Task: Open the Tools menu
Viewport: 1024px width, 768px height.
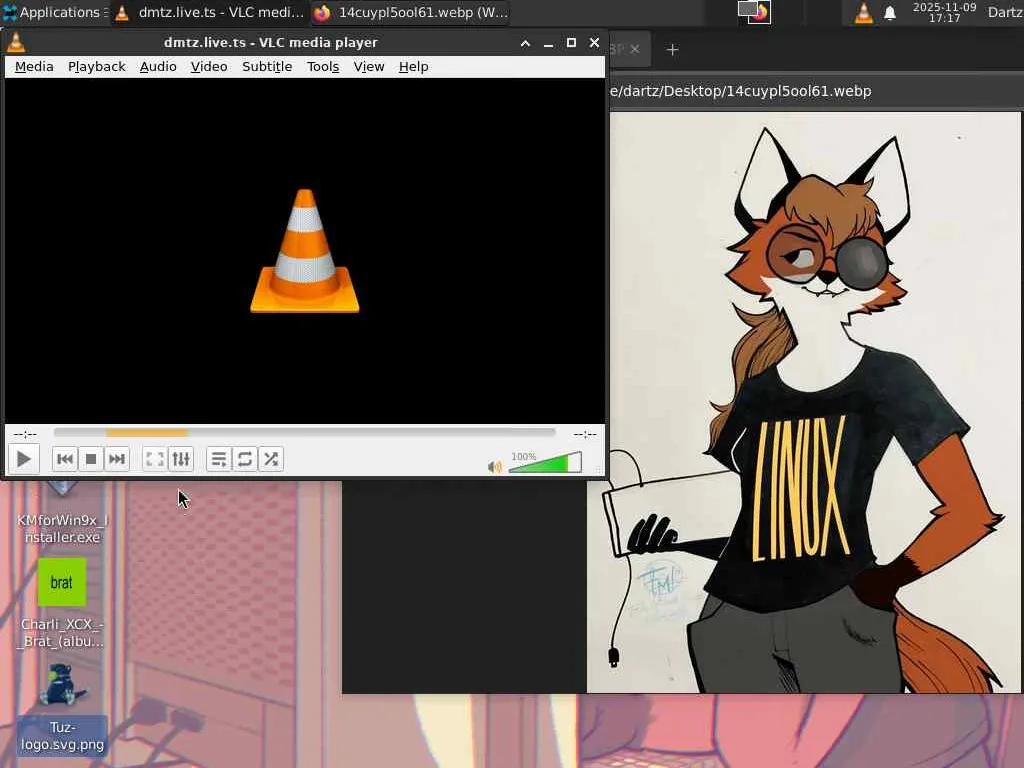Action: [323, 67]
